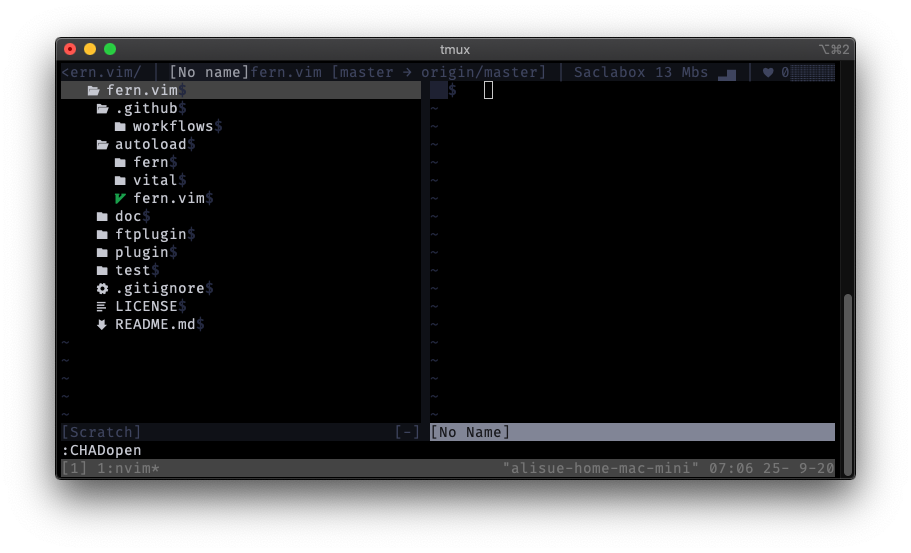Click the text lines icon next to LICENSE
Viewport: 911px width, 553px height.
point(102,307)
